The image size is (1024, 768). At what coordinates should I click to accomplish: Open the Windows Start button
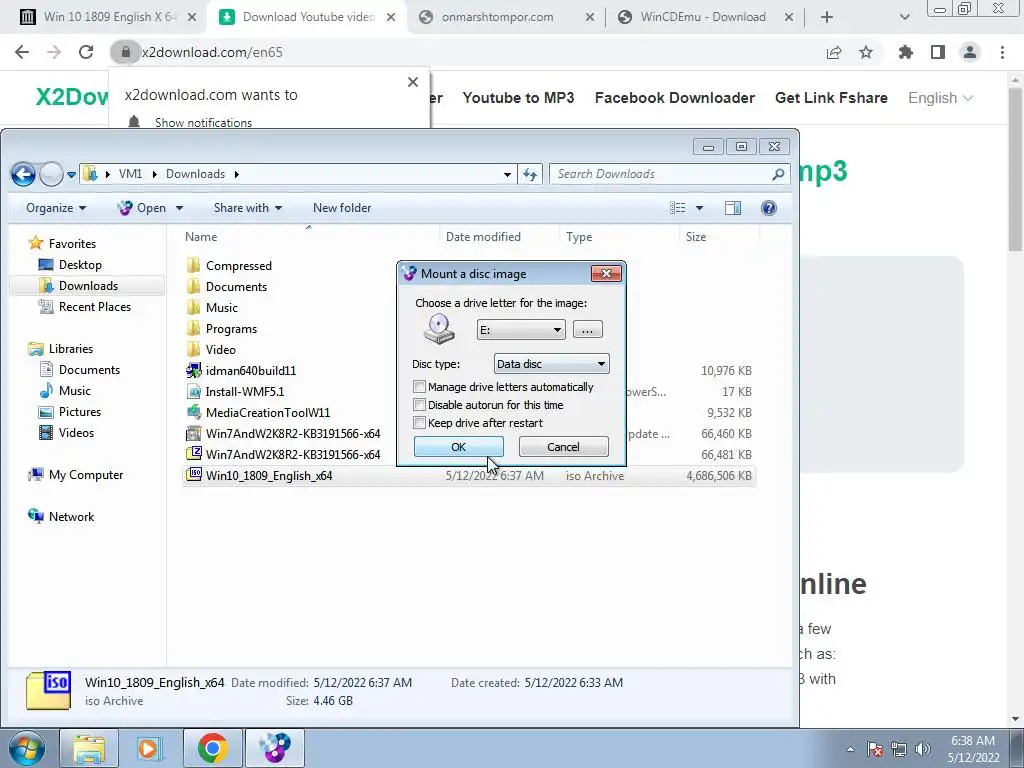click(x=26, y=748)
